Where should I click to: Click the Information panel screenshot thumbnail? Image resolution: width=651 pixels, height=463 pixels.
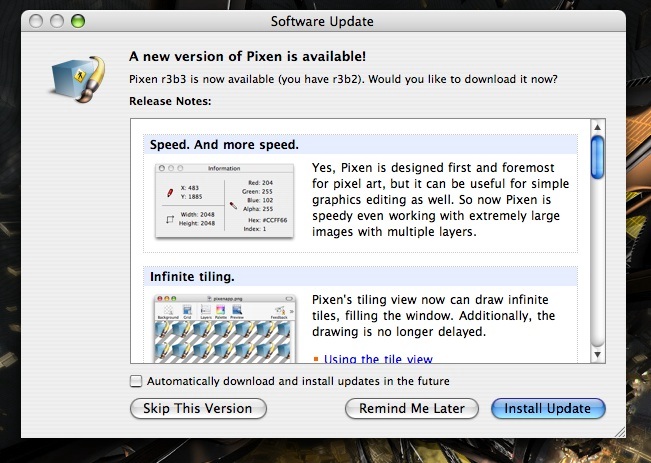point(224,201)
